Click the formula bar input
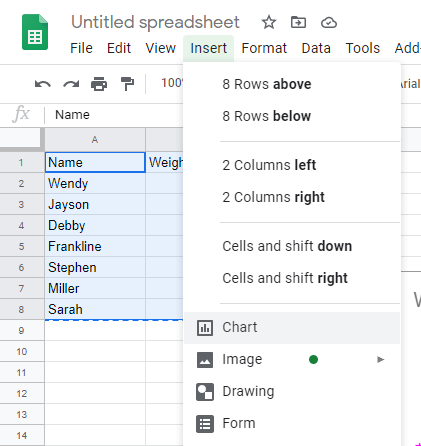Screen dimensions: 421x446 pos(113,115)
